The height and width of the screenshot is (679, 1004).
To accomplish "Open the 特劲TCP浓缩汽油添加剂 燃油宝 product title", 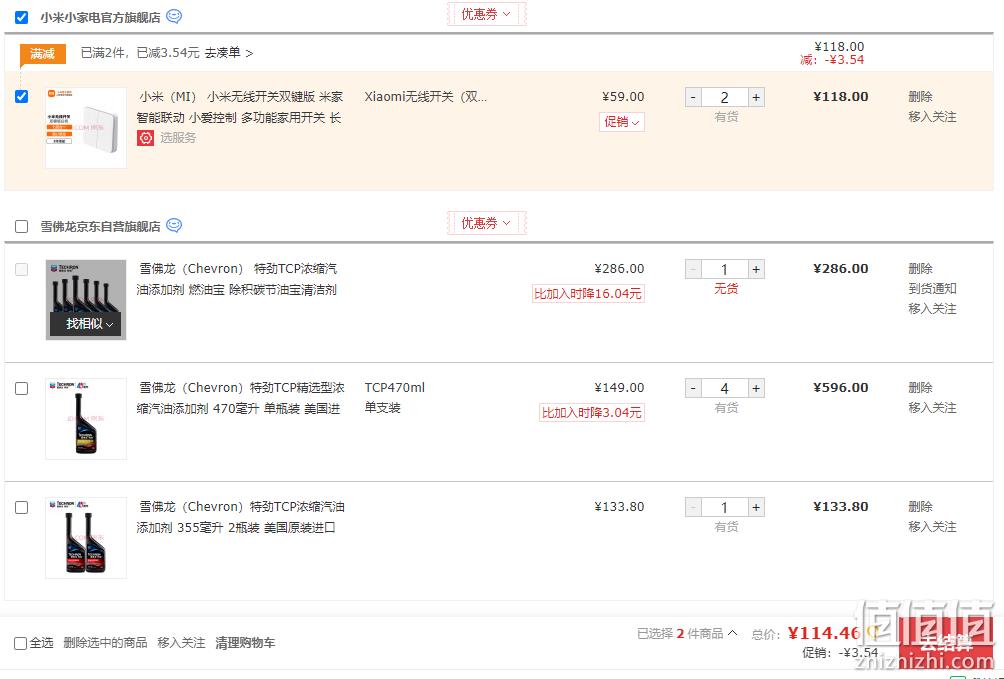I will [237, 279].
